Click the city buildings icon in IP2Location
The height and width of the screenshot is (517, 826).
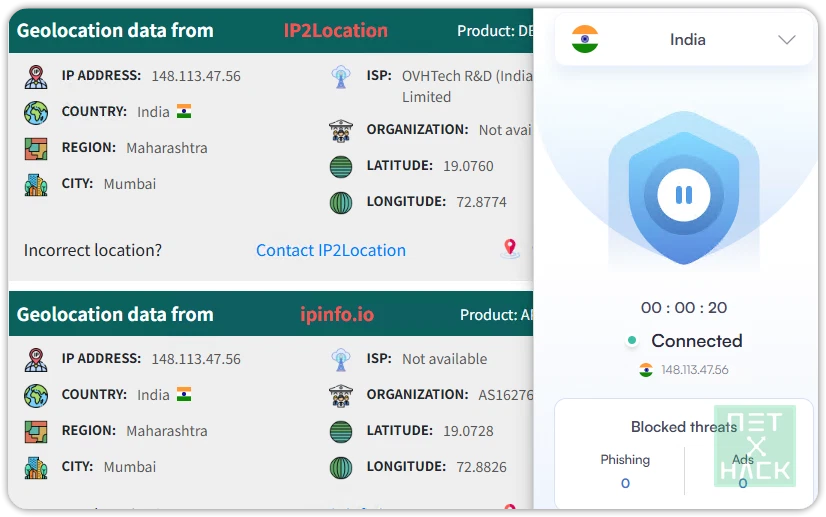(36, 185)
